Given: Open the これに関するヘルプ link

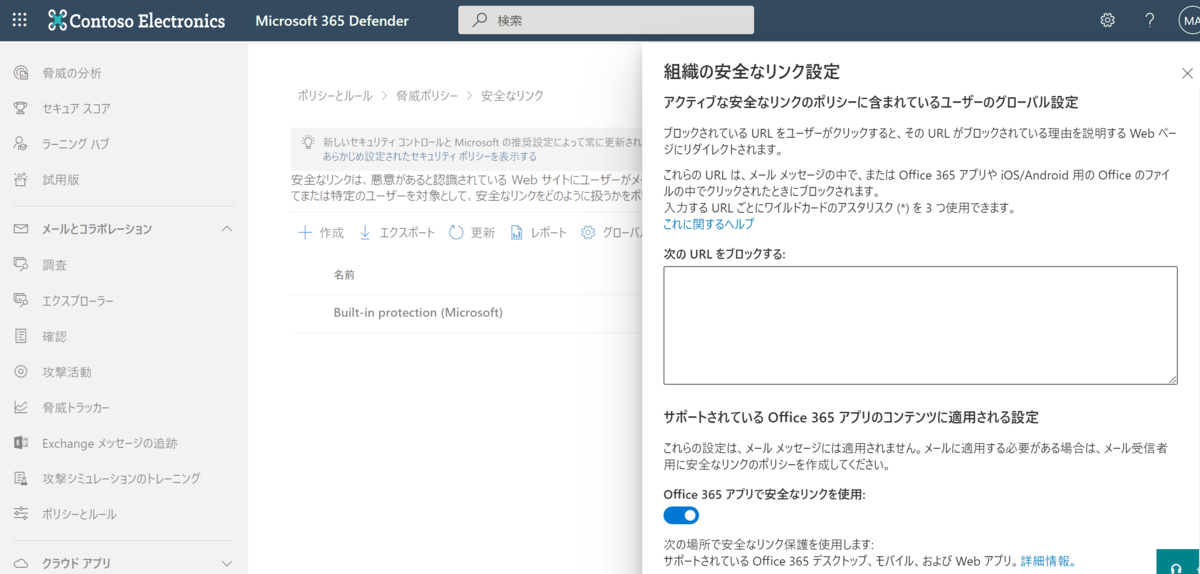Looking at the screenshot, I should click(x=709, y=224).
